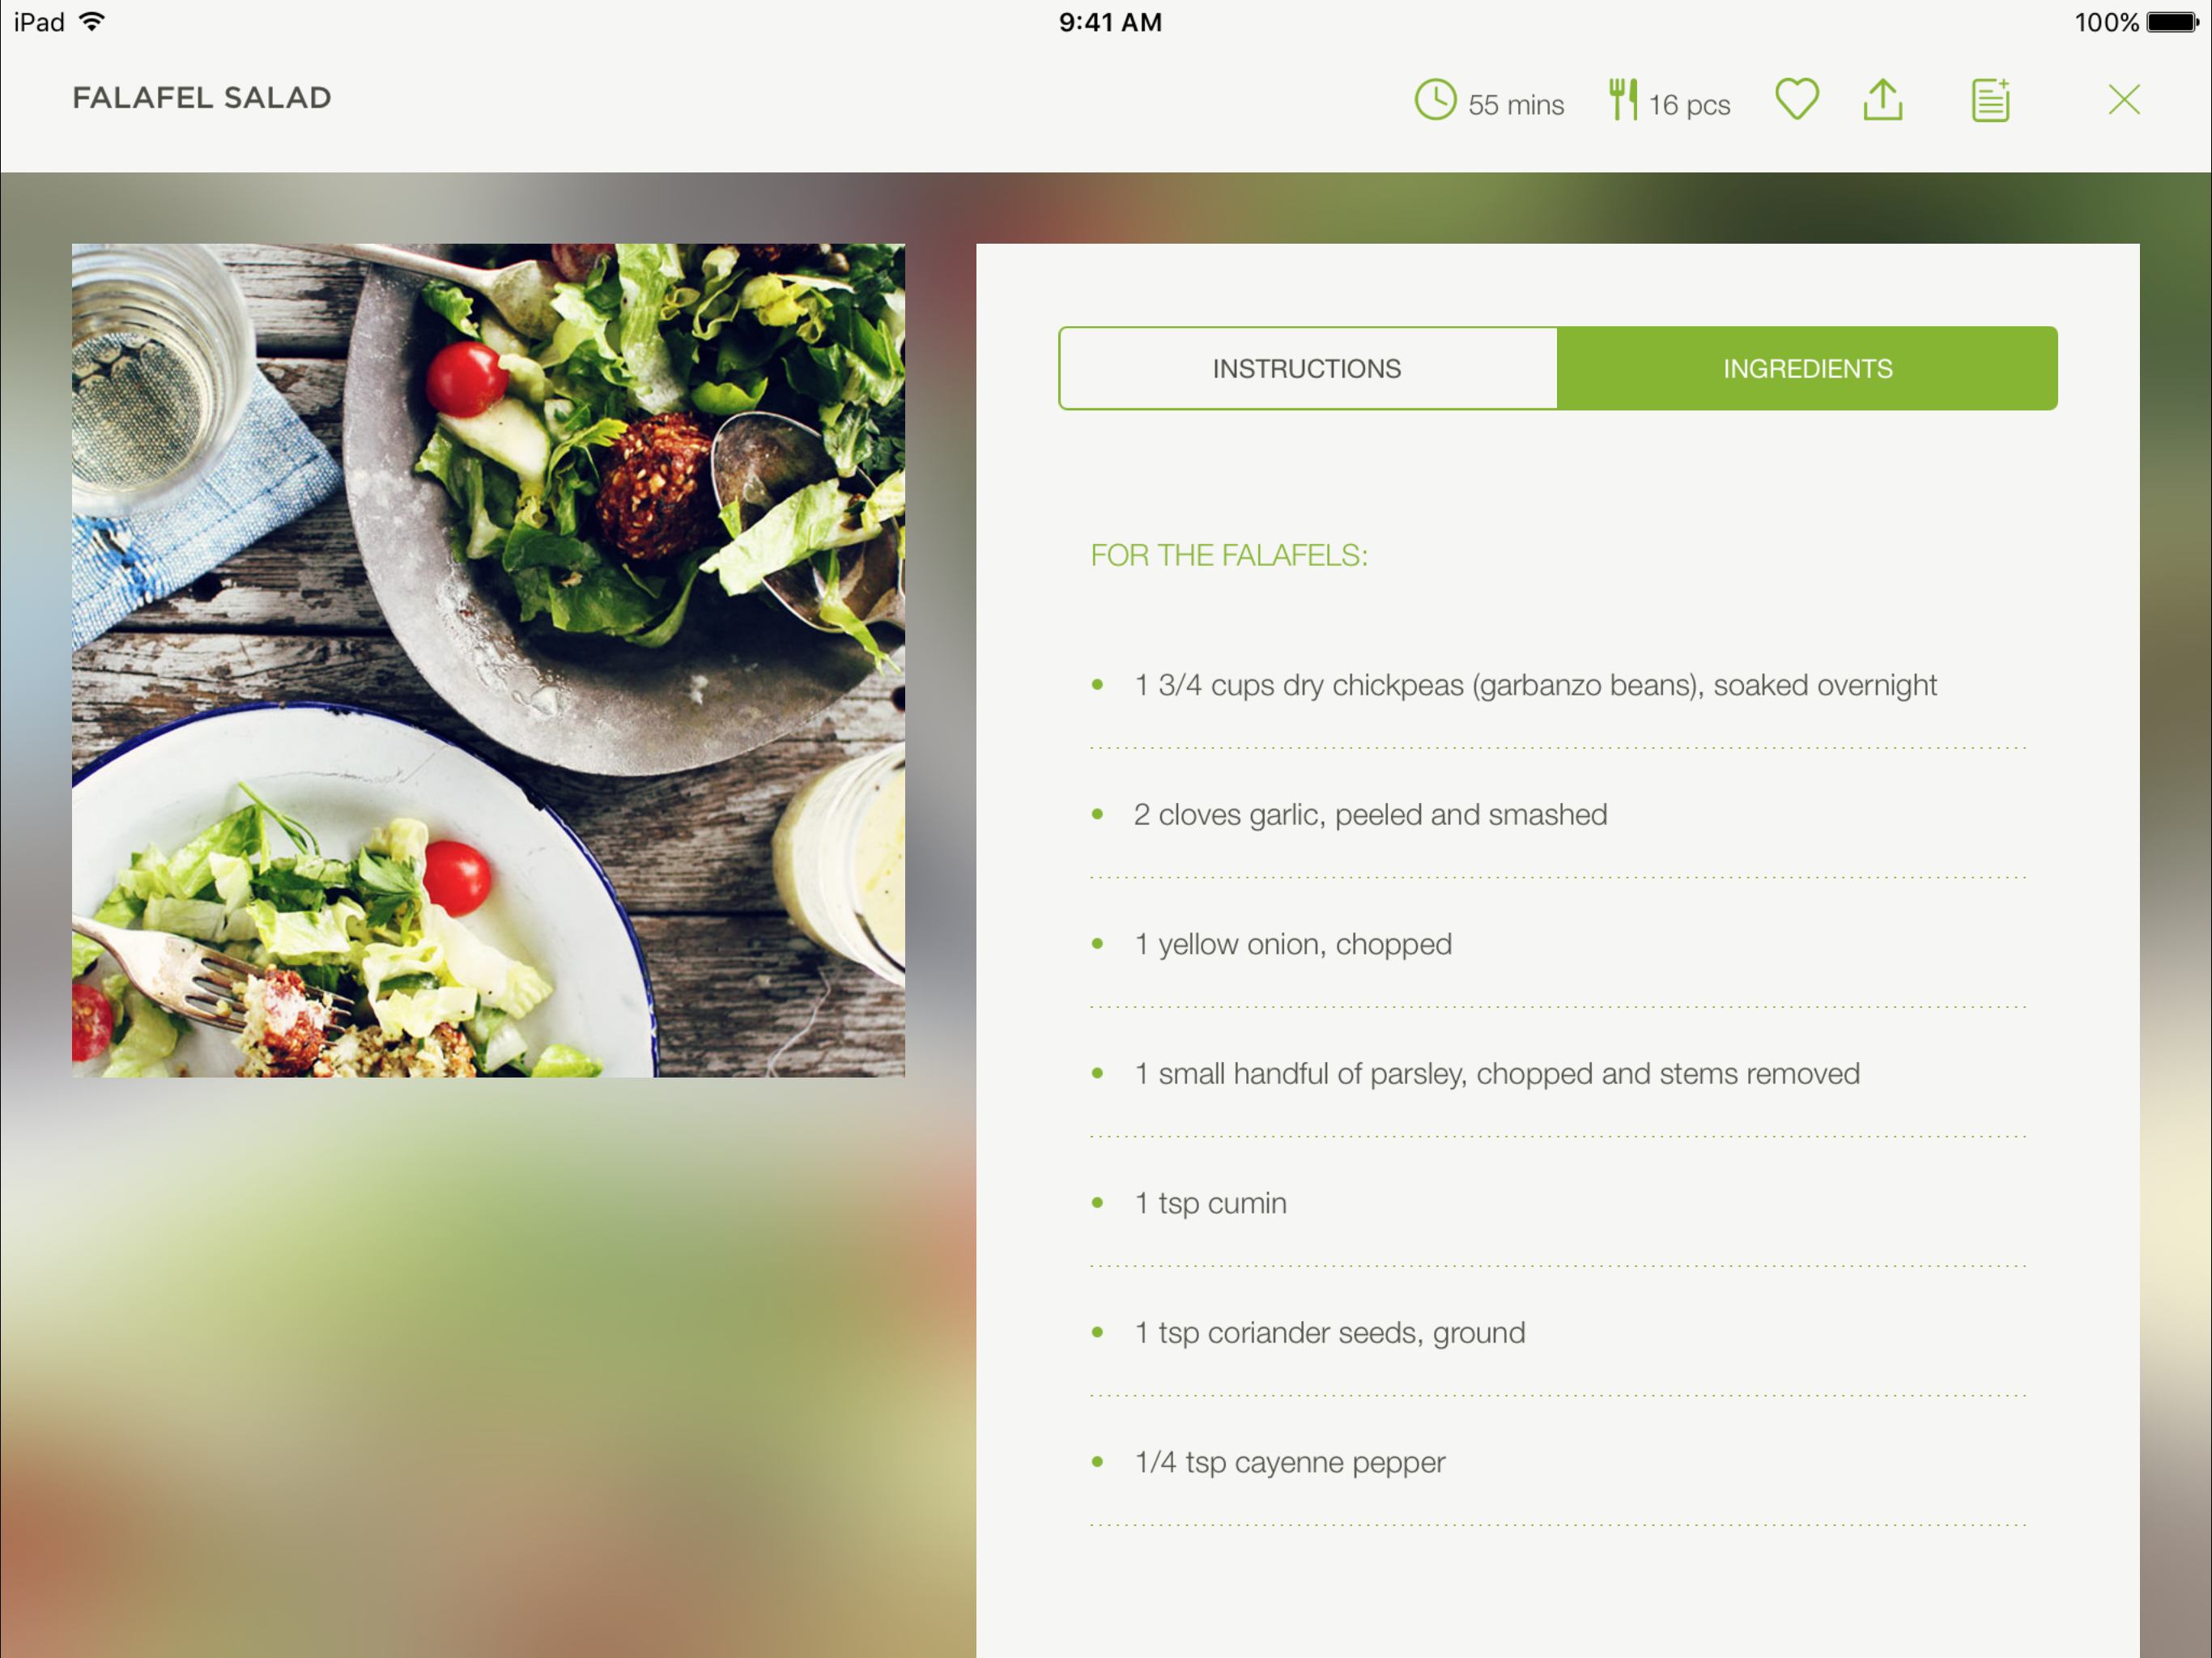Click the fork and knife servings icon
The height and width of the screenshot is (1658, 2212).
1623,100
